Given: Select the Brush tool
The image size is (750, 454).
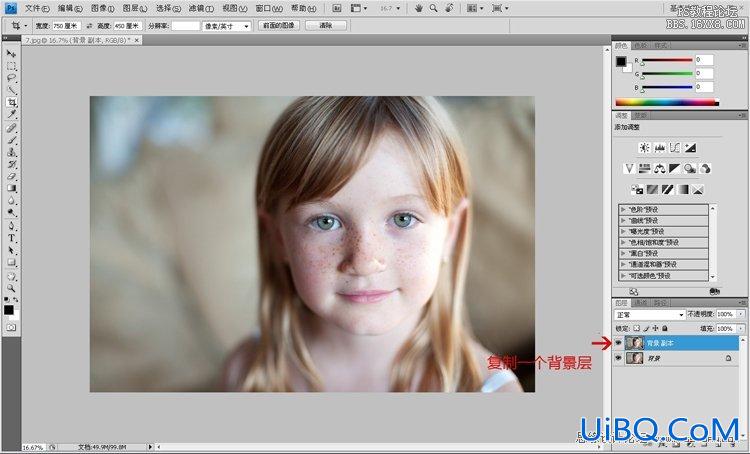Looking at the screenshot, I should 11,140.
